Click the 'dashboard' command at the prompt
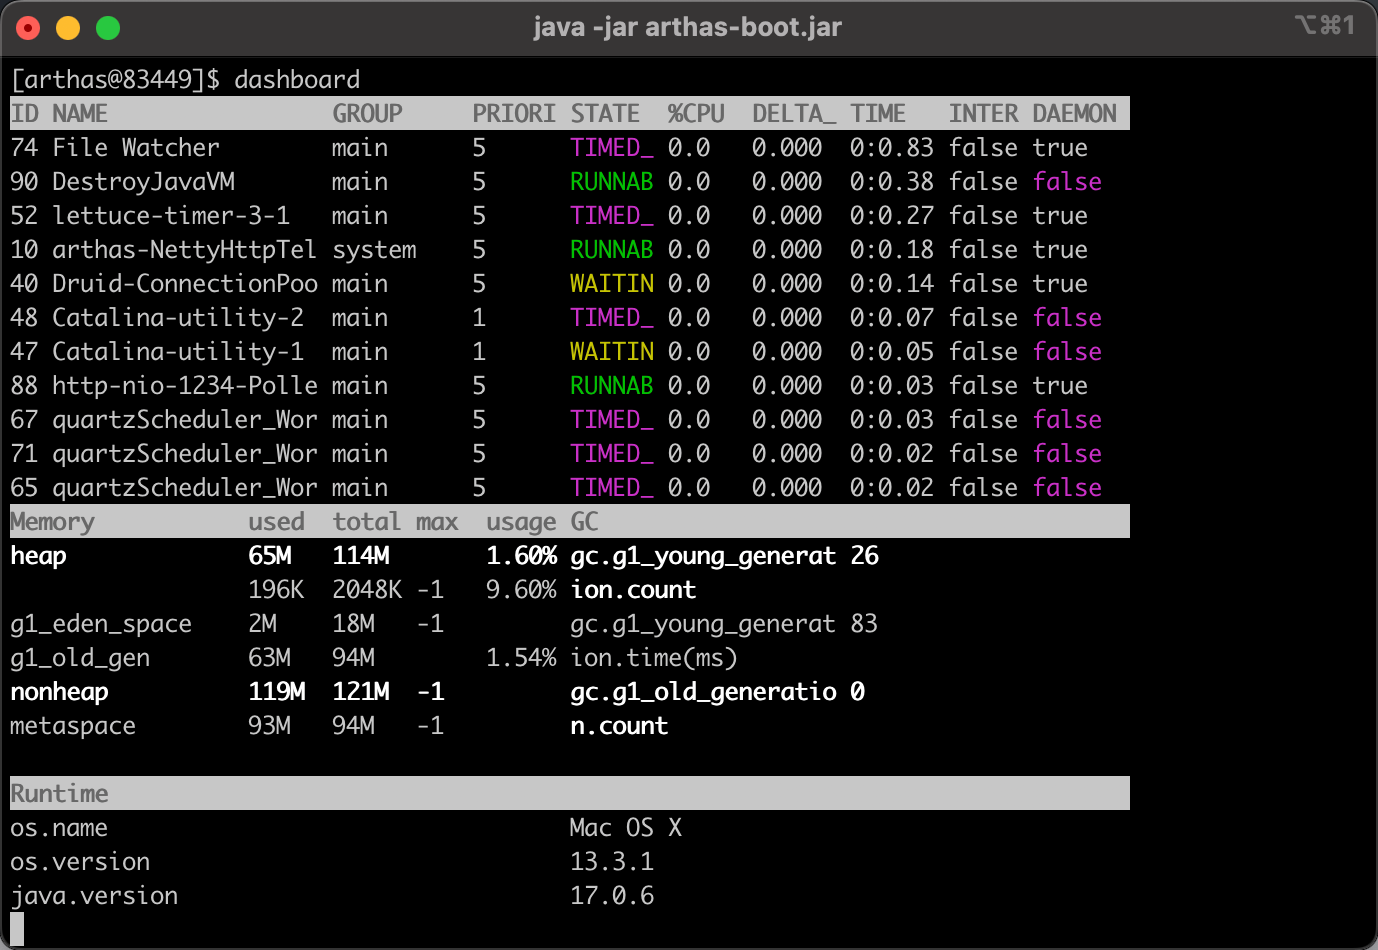The width and height of the screenshot is (1378, 950). point(297,80)
